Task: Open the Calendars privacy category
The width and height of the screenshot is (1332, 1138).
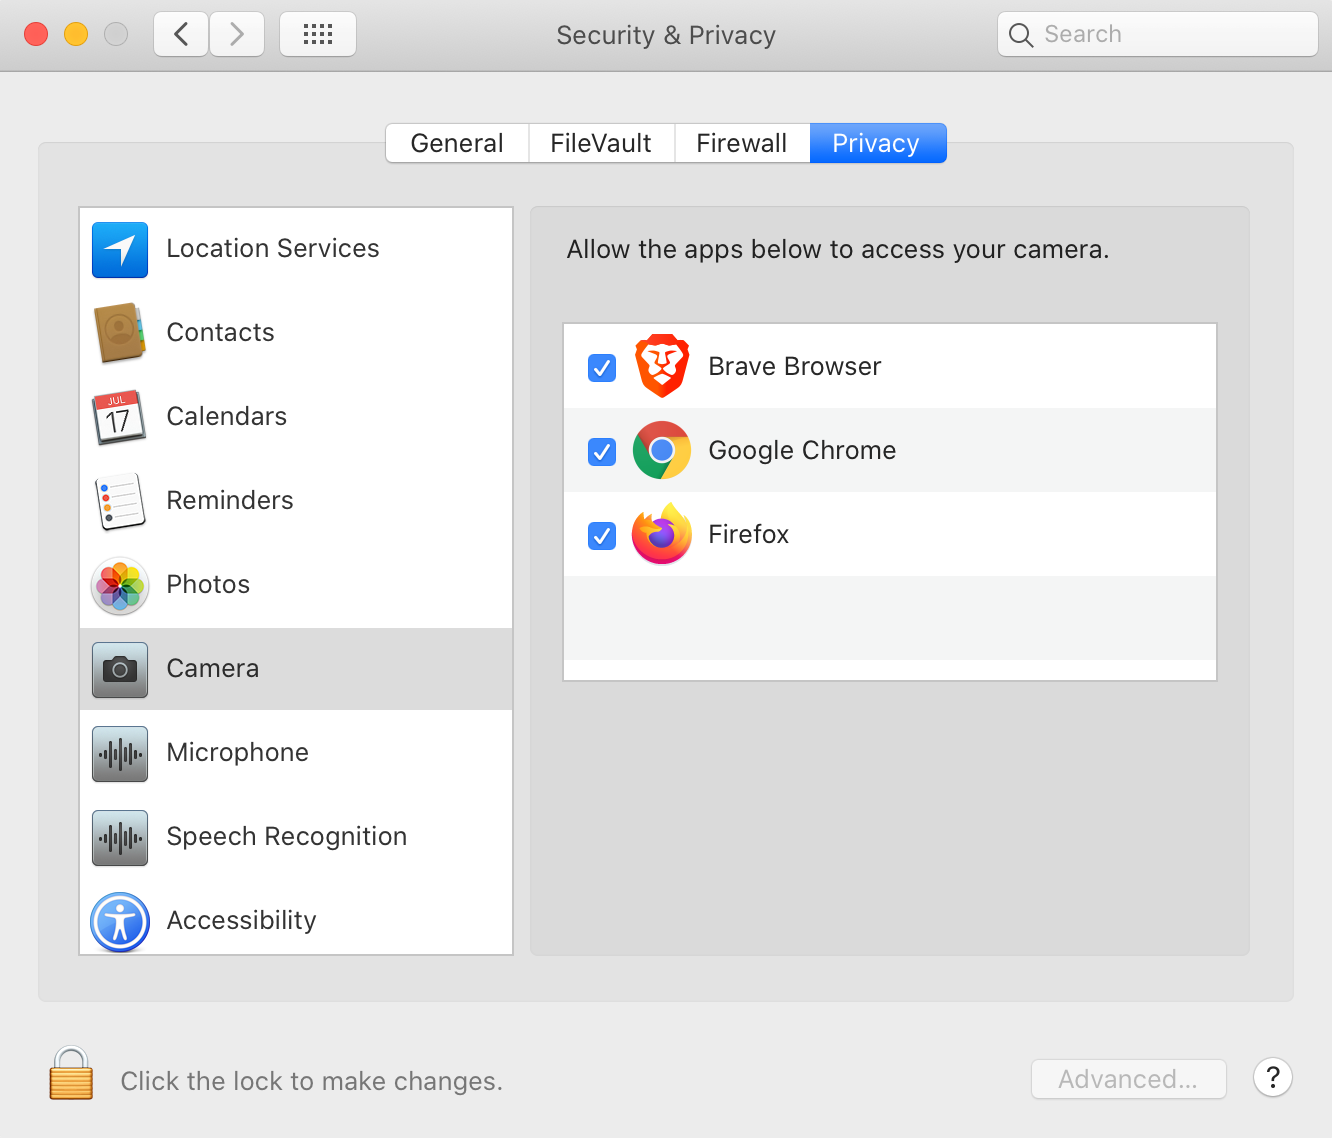Action: point(226,417)
